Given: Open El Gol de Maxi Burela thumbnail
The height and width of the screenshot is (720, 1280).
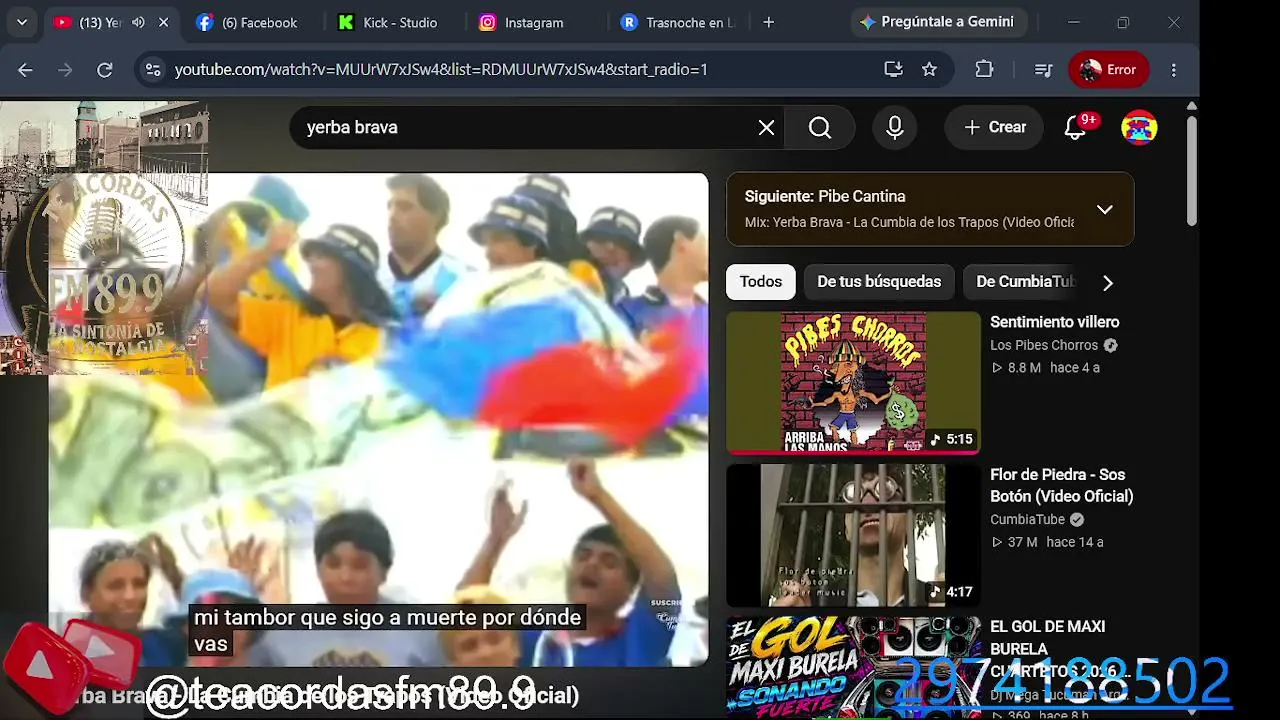Looking at the screenshot, I should tap(853, 667).
